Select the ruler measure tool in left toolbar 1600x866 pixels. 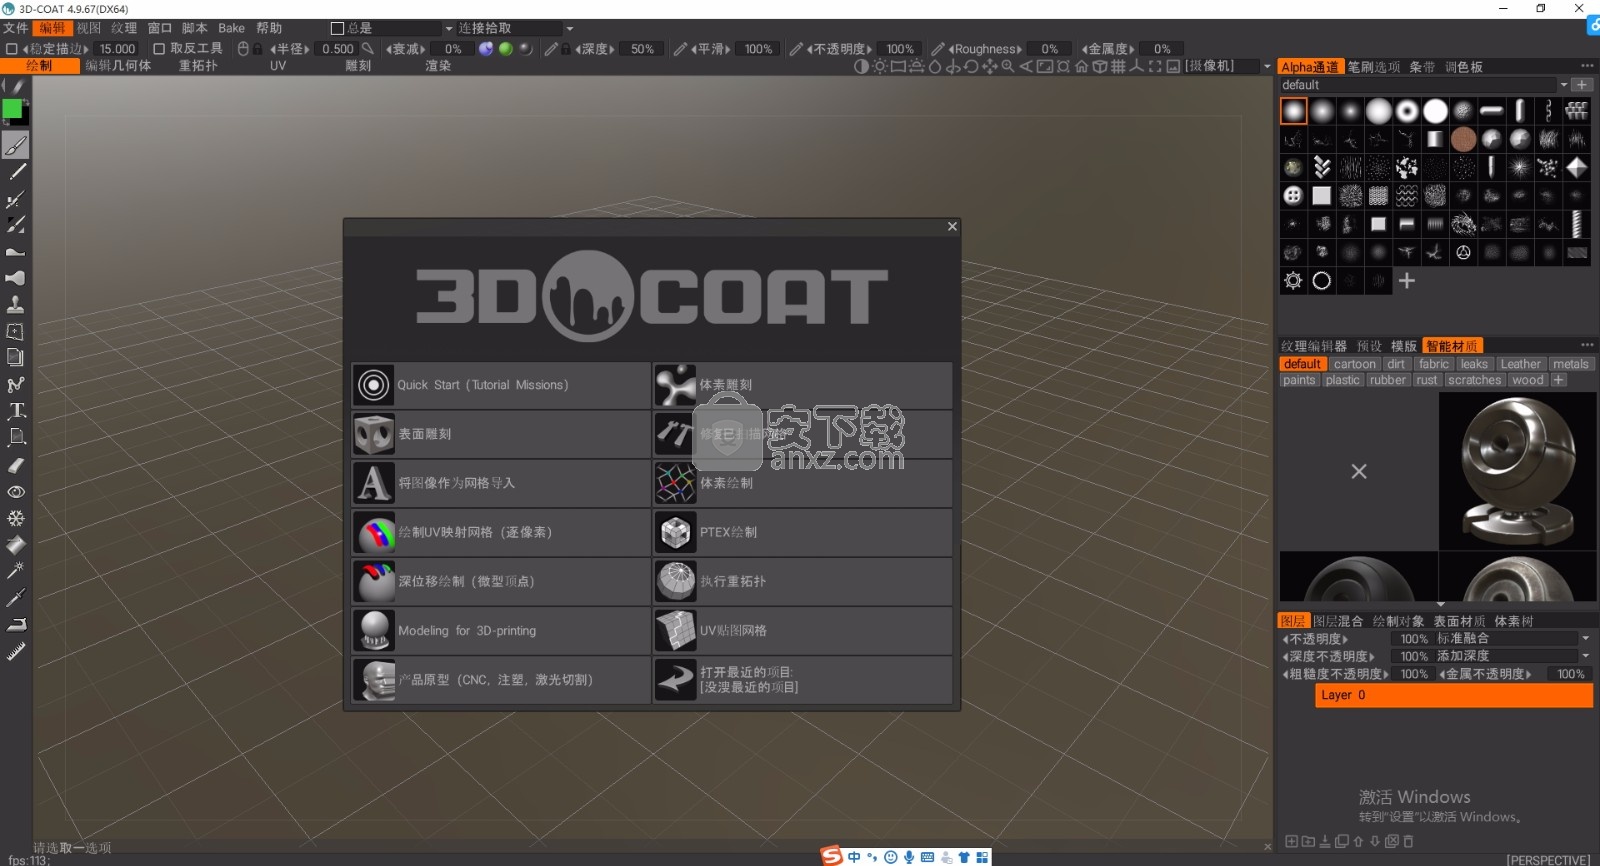[x=16, y=652]
